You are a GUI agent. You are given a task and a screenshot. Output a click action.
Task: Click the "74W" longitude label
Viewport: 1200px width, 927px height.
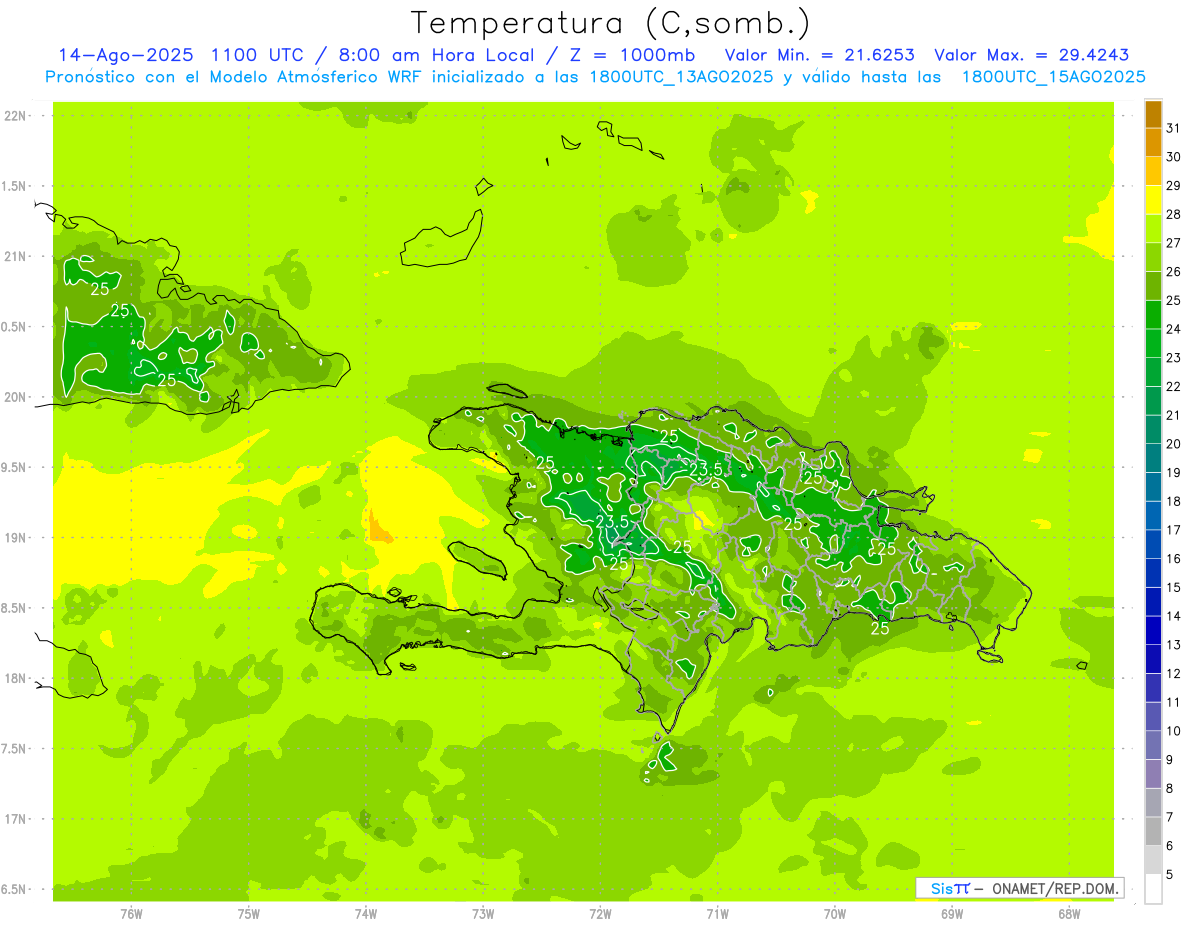pyautogui.click(x=366, y=913)
